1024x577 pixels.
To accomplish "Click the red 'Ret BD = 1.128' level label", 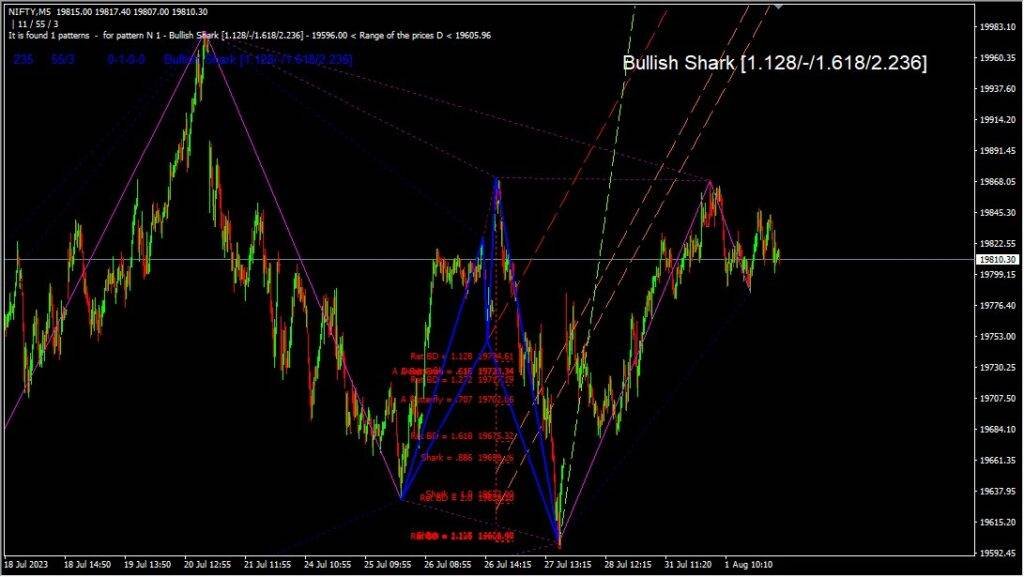I will pos(462,356).
